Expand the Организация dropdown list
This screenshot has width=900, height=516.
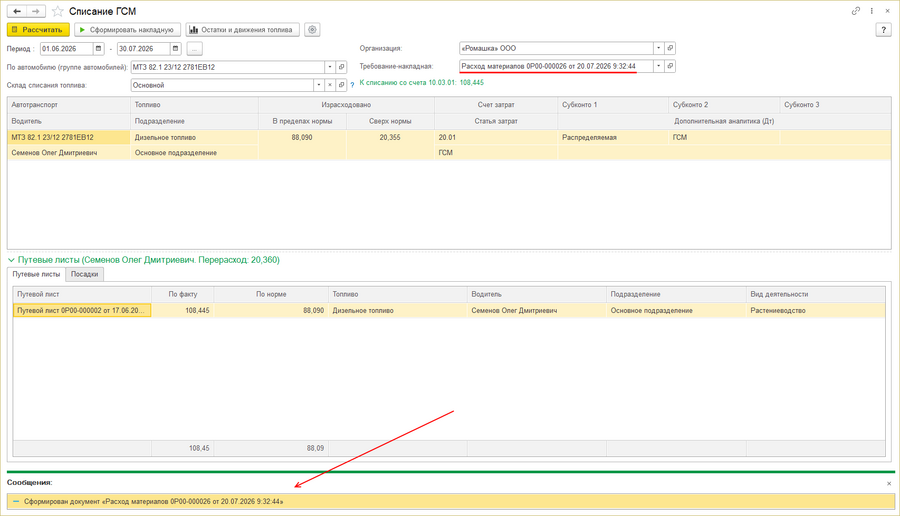click(658, 48)
